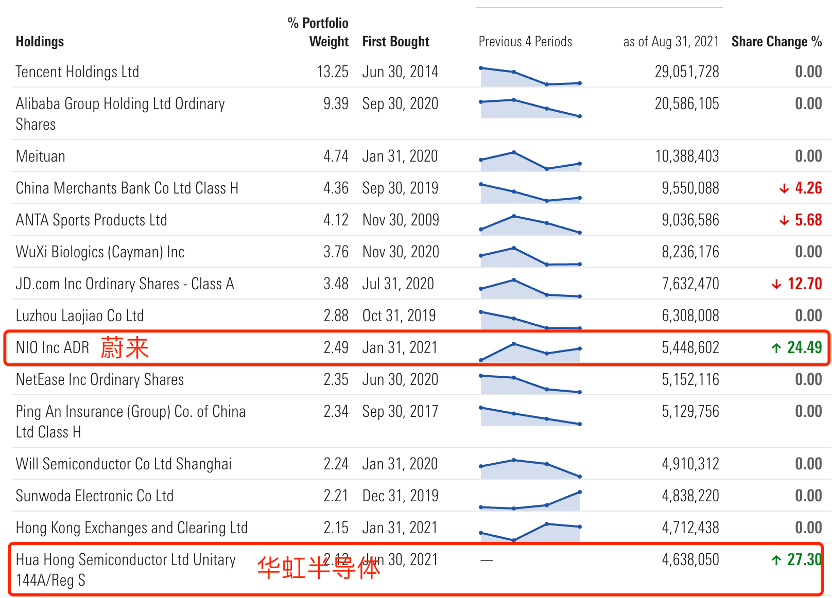Select the Dec 31, 2019 first bought date
The height and width of the screenshot is (598, 832).
(400, 496)
